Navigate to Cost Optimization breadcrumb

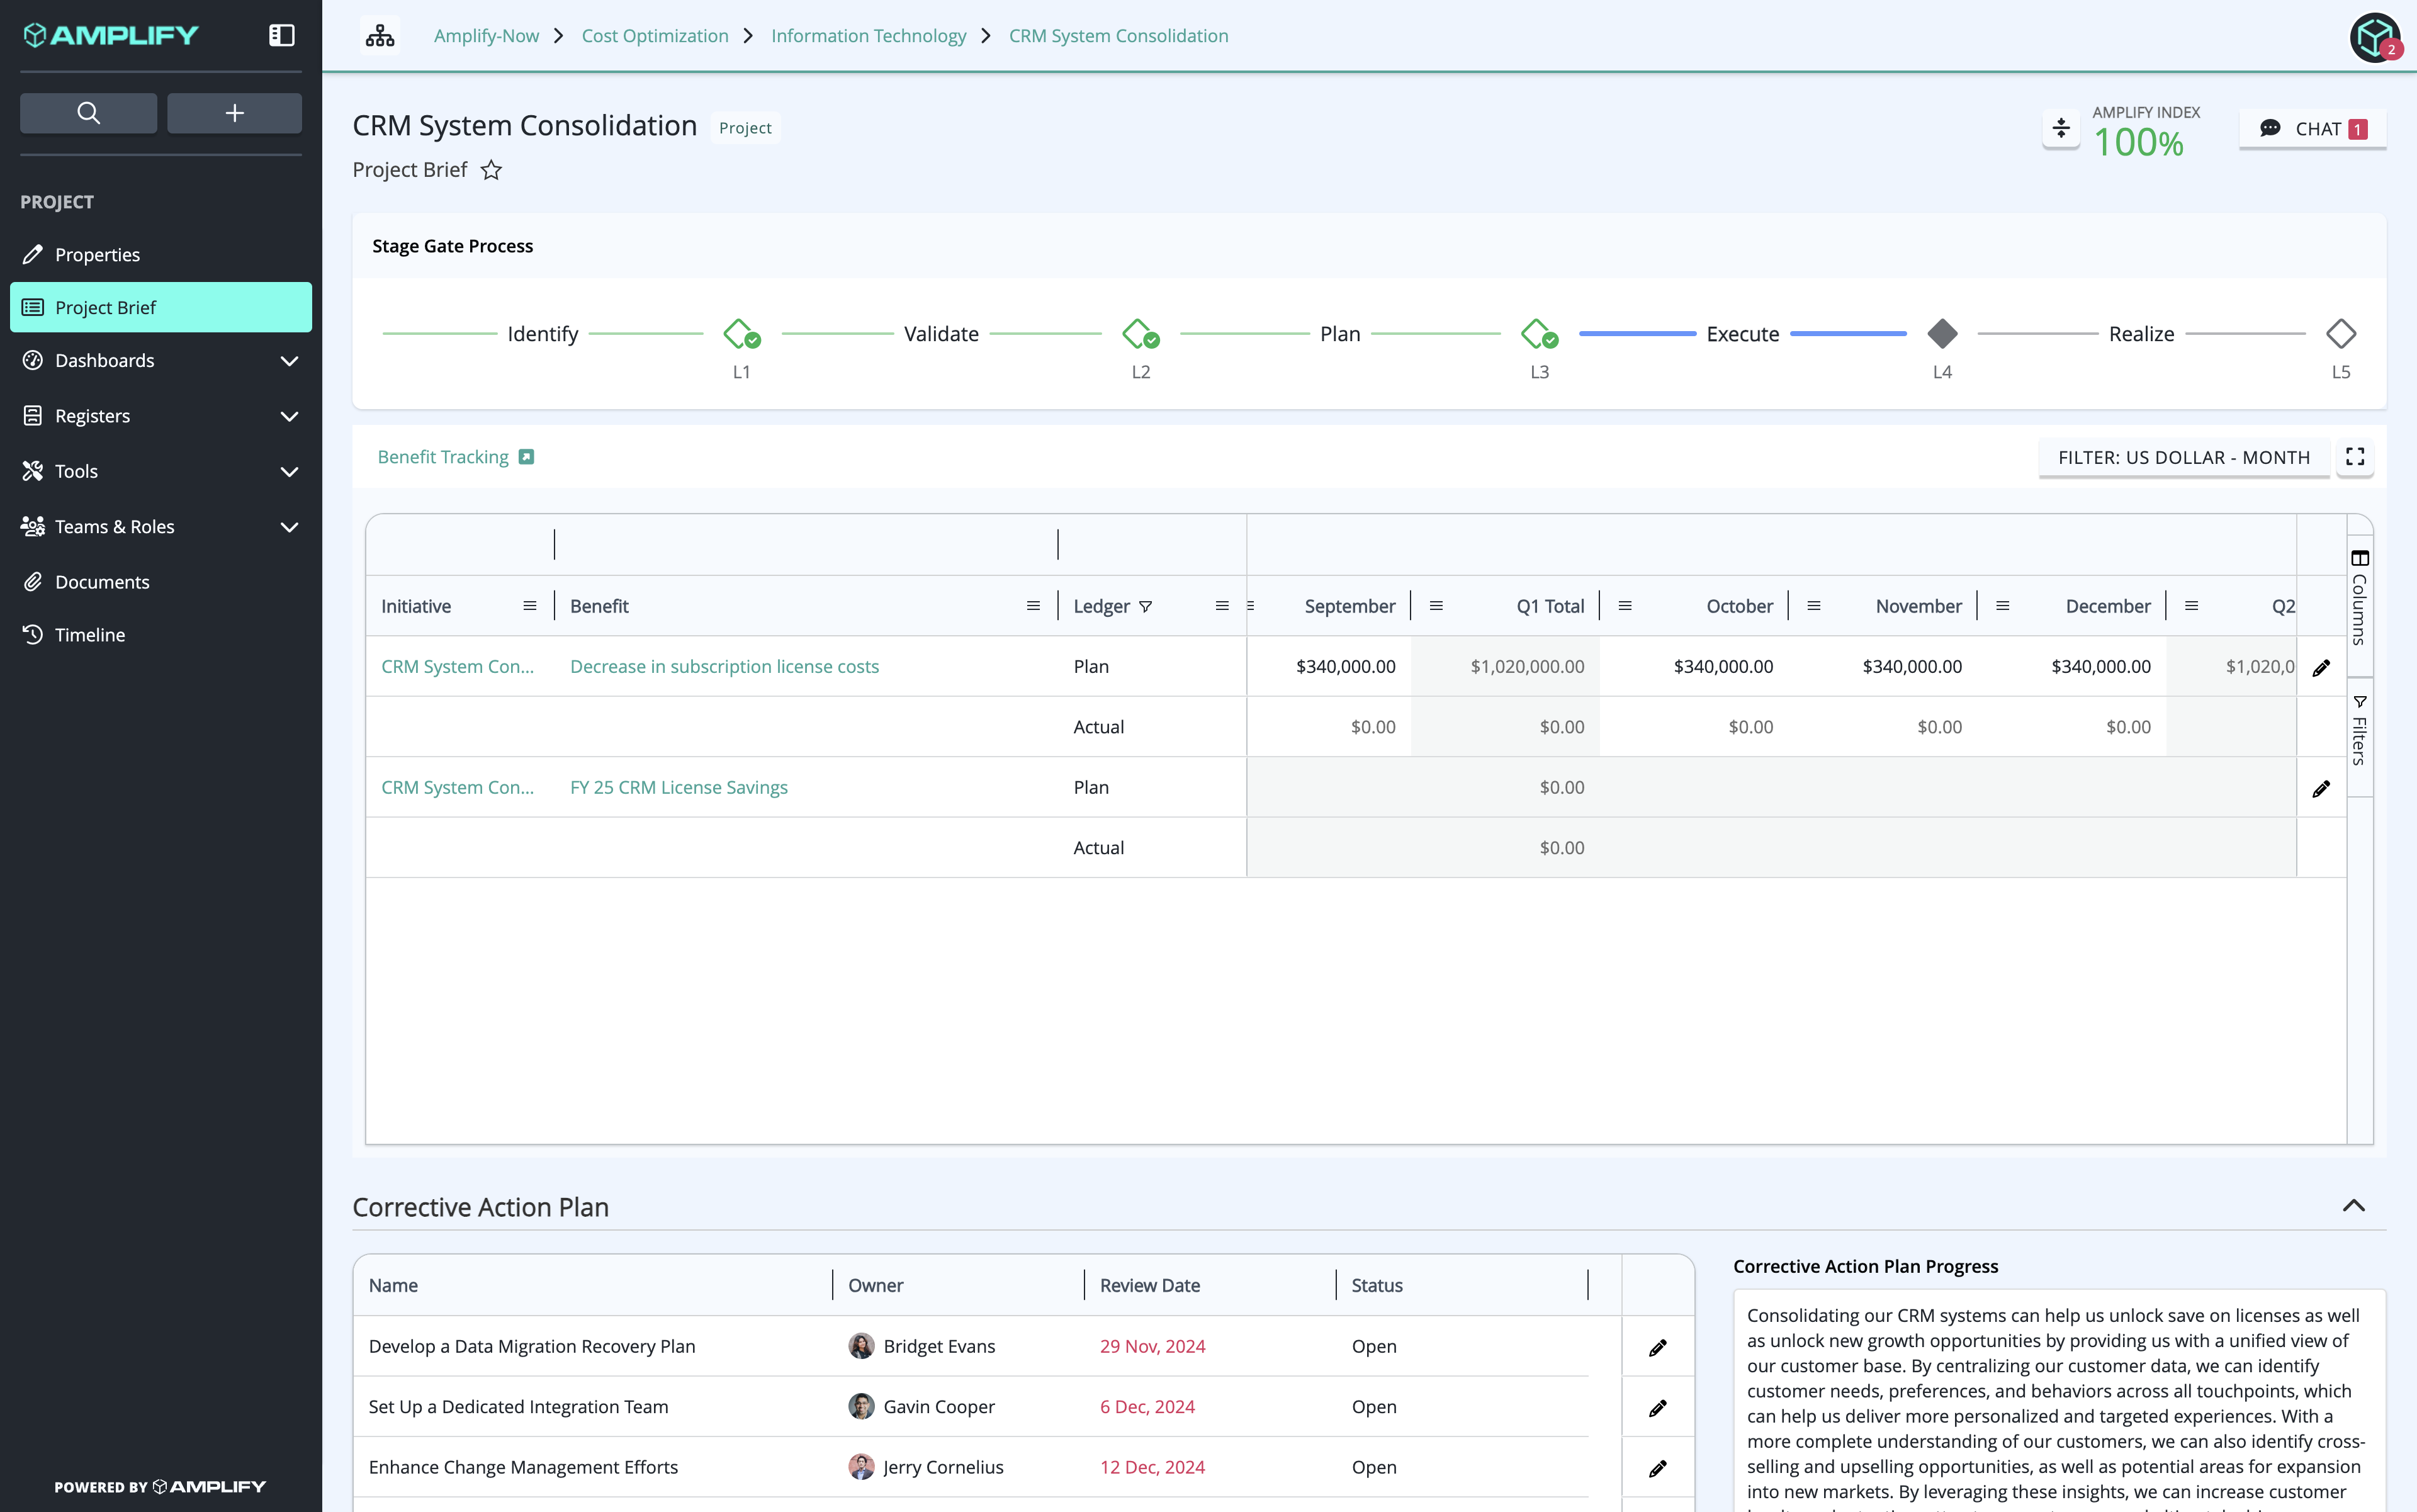pos(655,36)
